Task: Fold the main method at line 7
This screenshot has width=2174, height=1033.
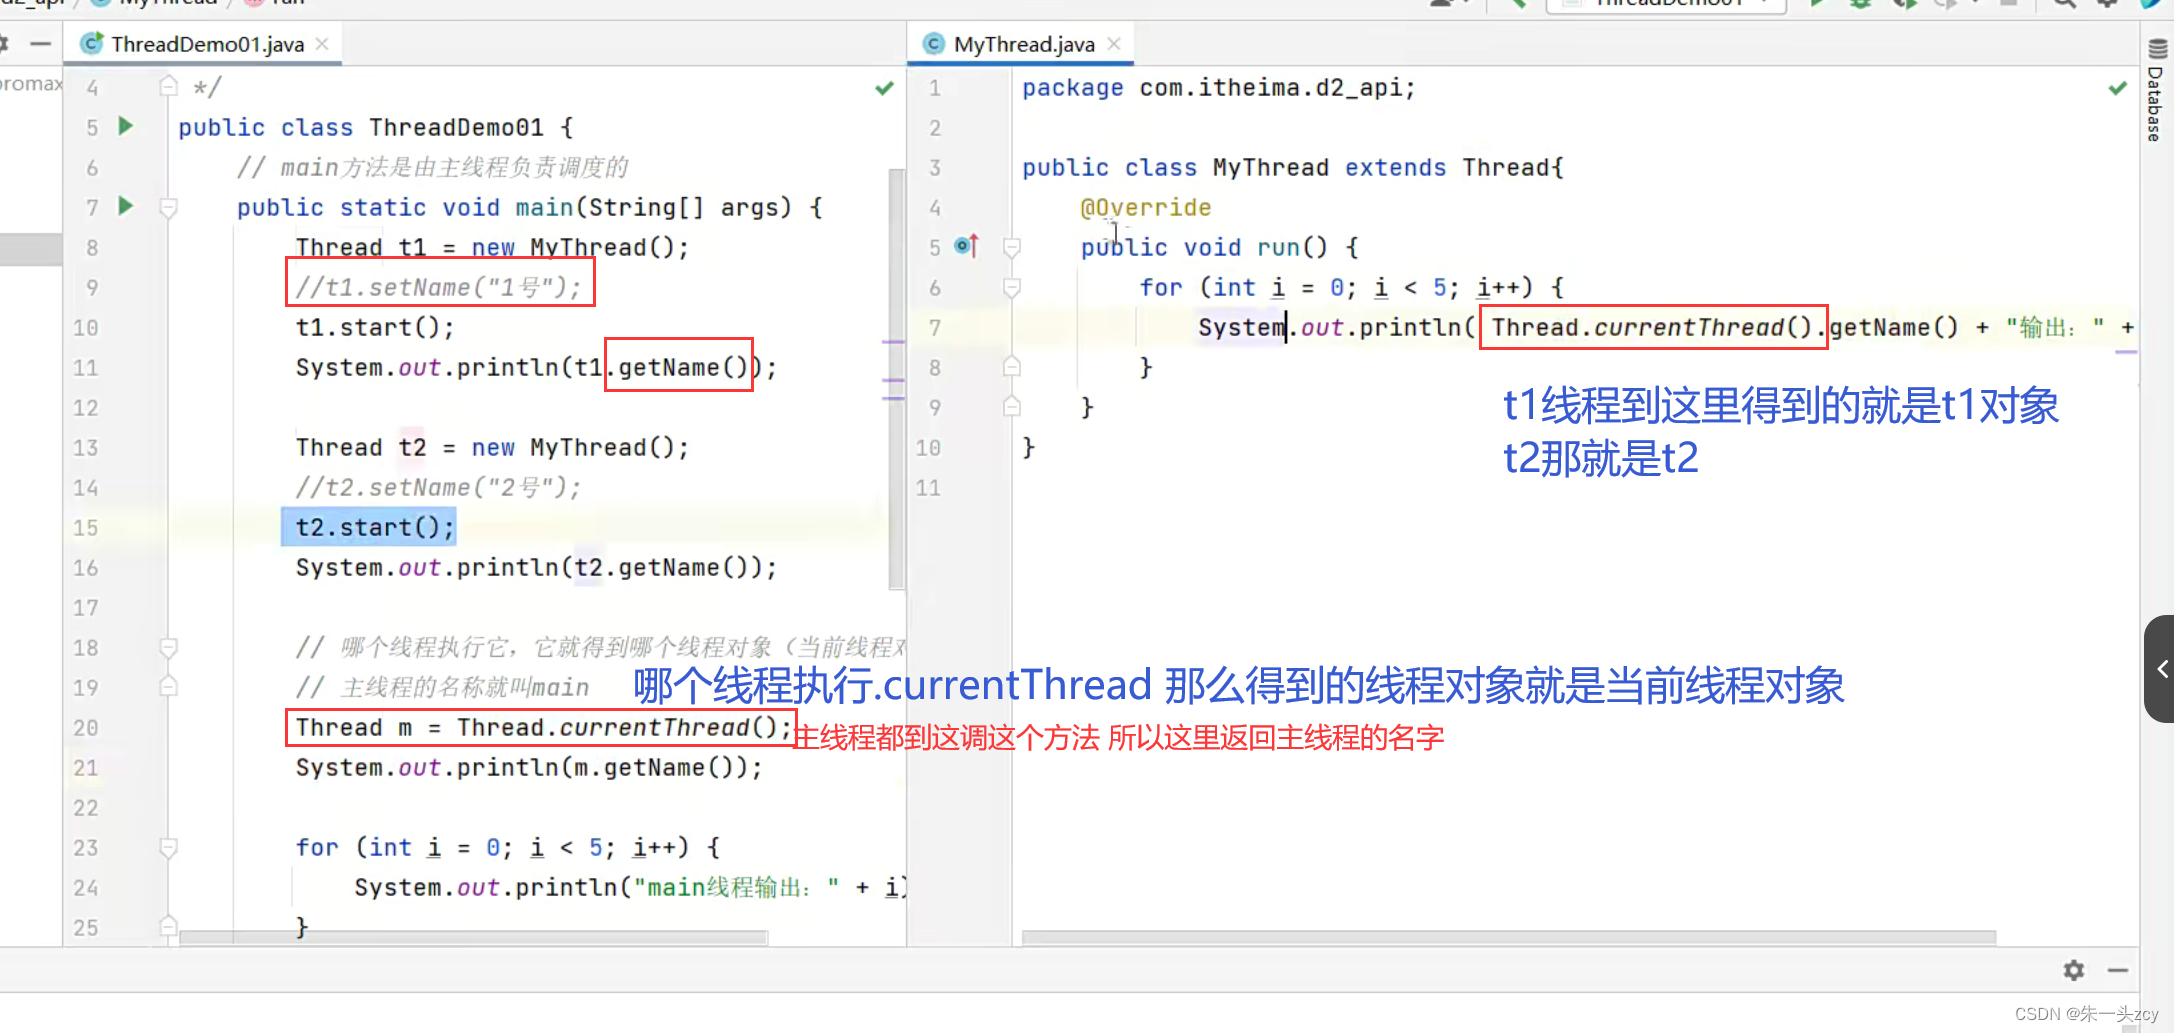Action: (x=169, y=207)
